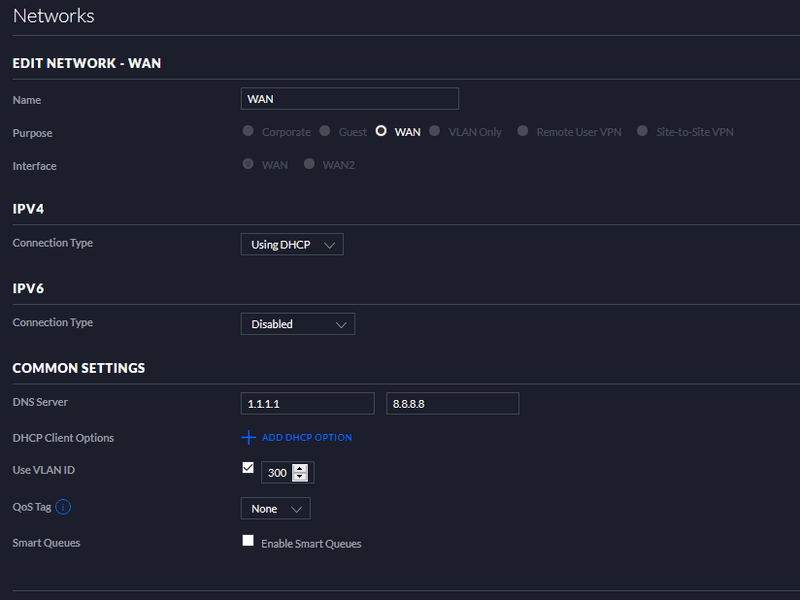This screenshot has height=600, width=800.
Task: Select the Site-to-Site VPN radio button
Action: (642, 131)
